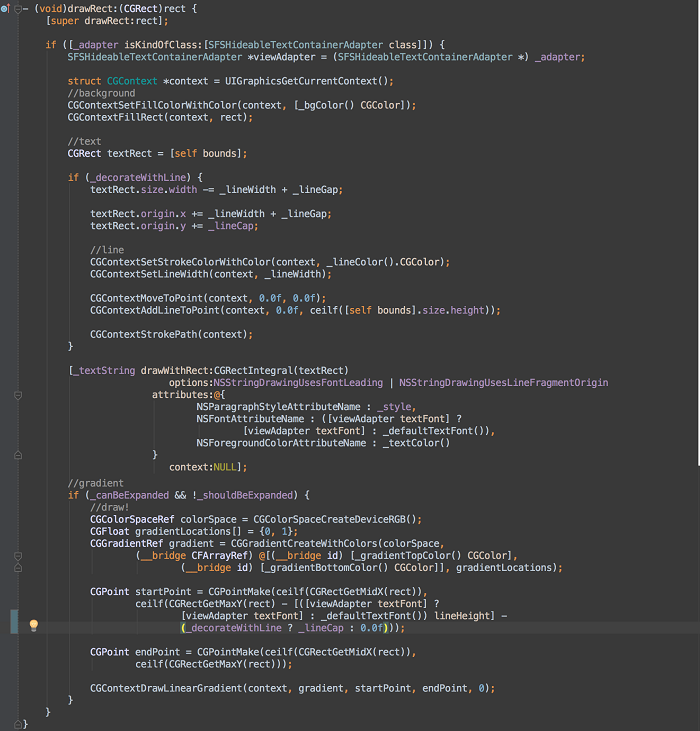Click the yellow lightbulb intention icon

click(33, 626)
